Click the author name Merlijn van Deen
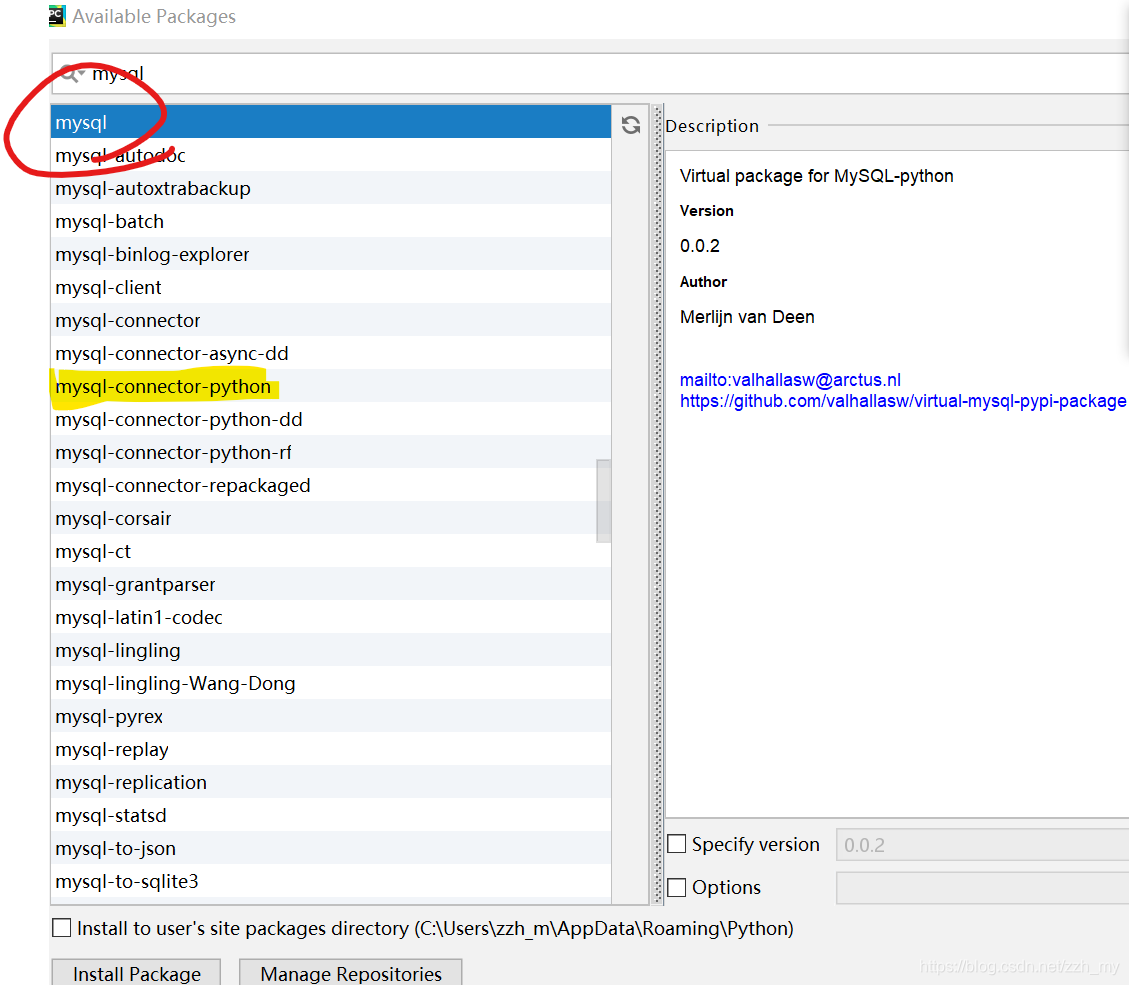The width and height of the screenshot is (1129, 985). click(x=747, y=318)
